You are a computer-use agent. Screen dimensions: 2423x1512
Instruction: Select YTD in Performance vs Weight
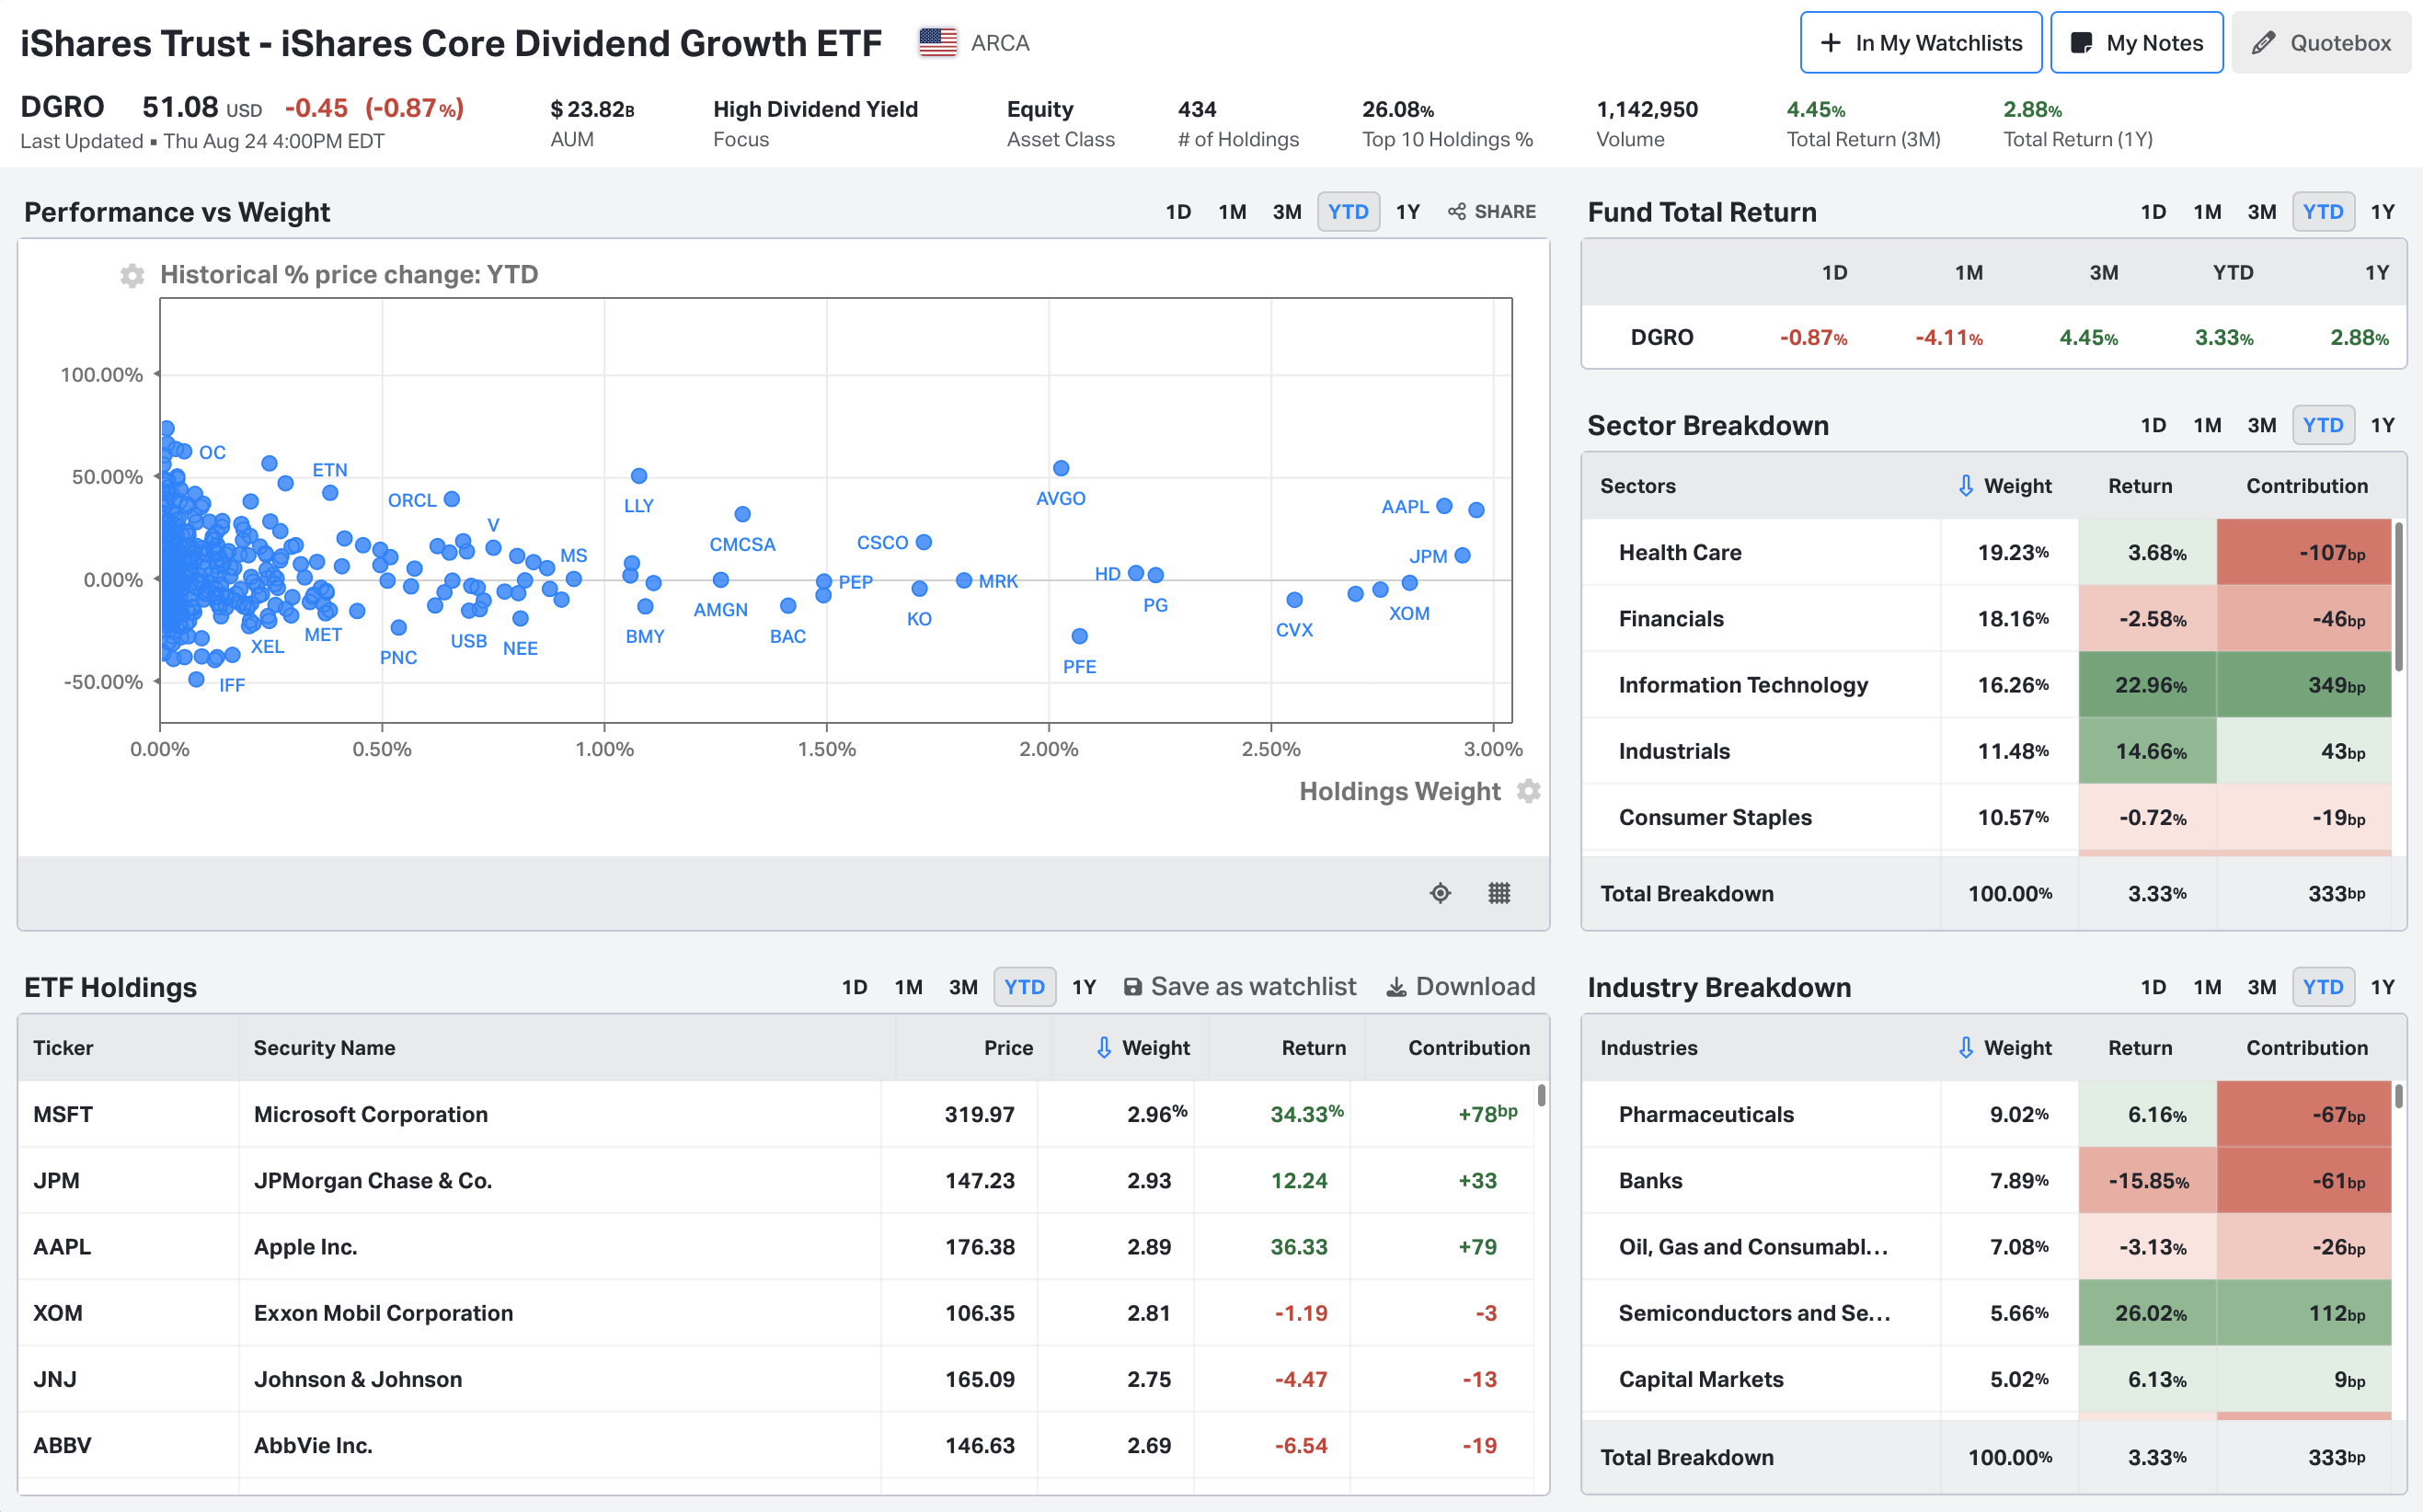click(x=1348, y=212)
